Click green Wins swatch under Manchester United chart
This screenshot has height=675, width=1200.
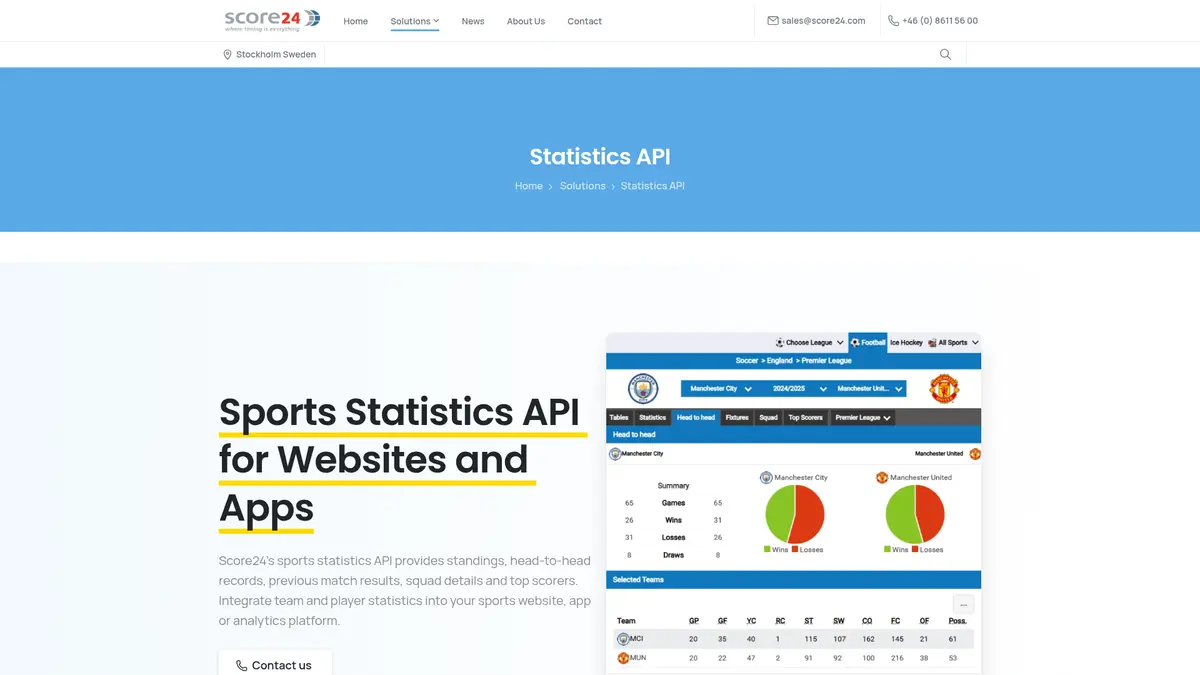887,549
